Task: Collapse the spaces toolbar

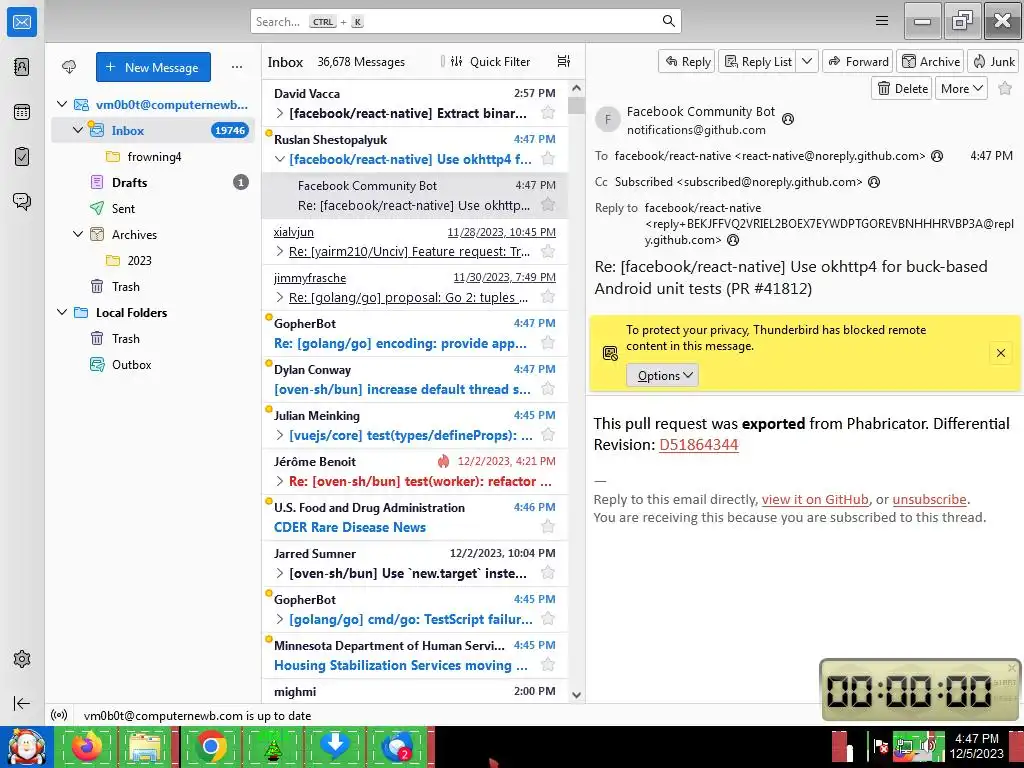Action: coord(22,703)
